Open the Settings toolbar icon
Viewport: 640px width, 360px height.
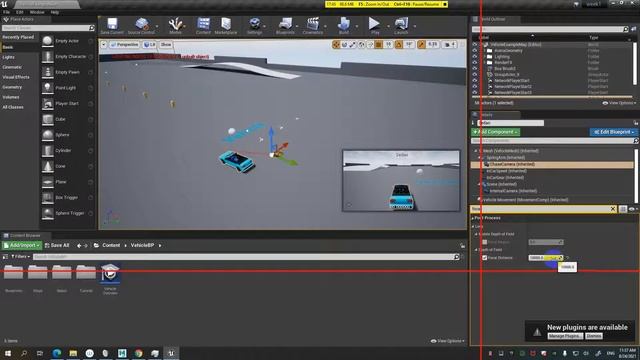point(254,24)
